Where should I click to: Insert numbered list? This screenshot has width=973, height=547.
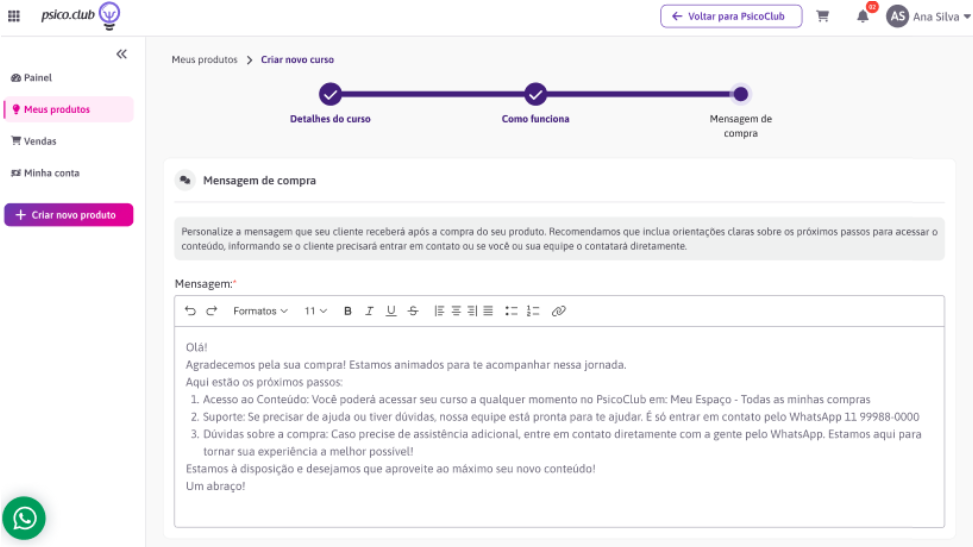coord(533,311)
